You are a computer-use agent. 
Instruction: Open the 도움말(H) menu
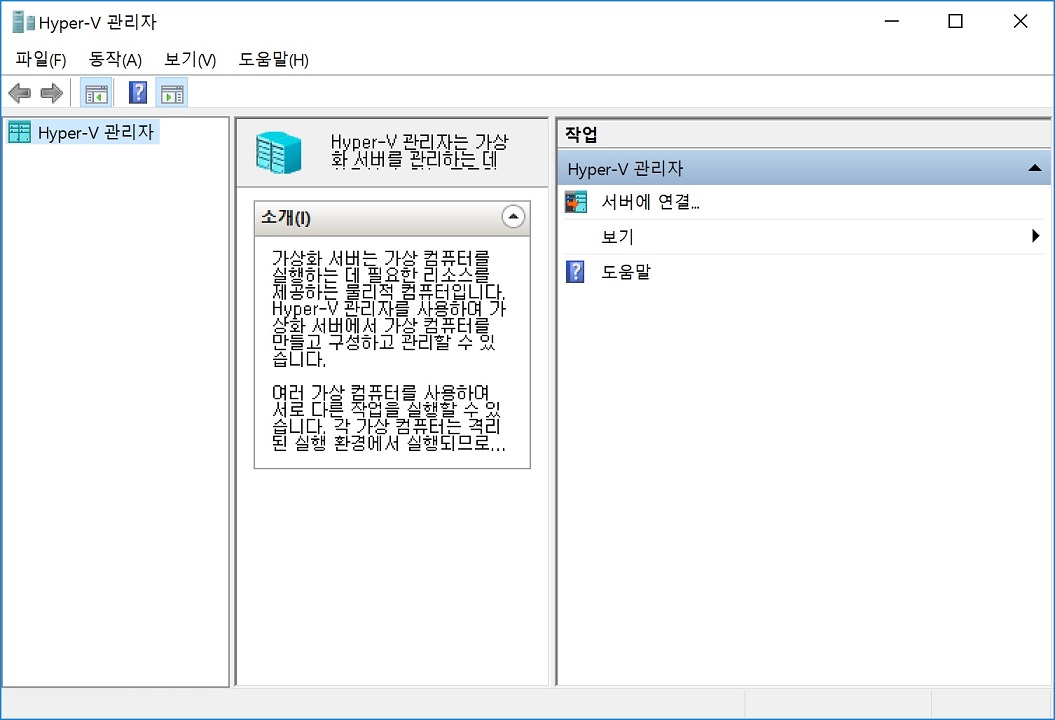[x=274, y=60]
